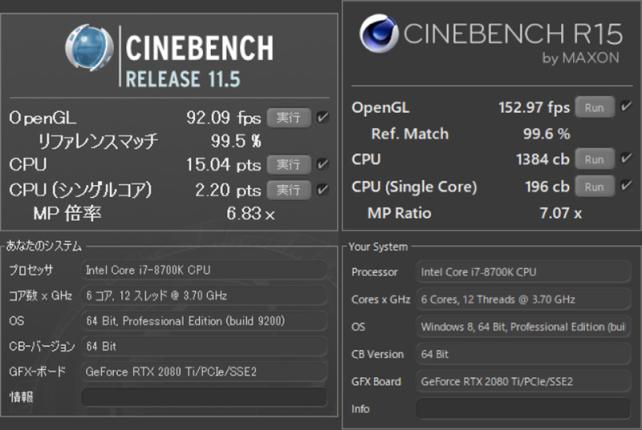This screenshot has width=642, height=430.
Task: Select the CB Version 64 Bit field
Action: point(522,354)
